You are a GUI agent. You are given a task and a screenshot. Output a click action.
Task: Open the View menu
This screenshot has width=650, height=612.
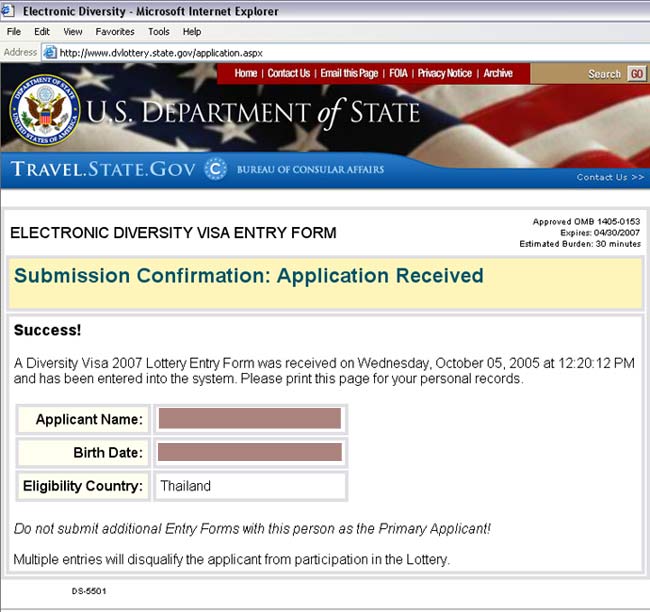coord(73,32)
